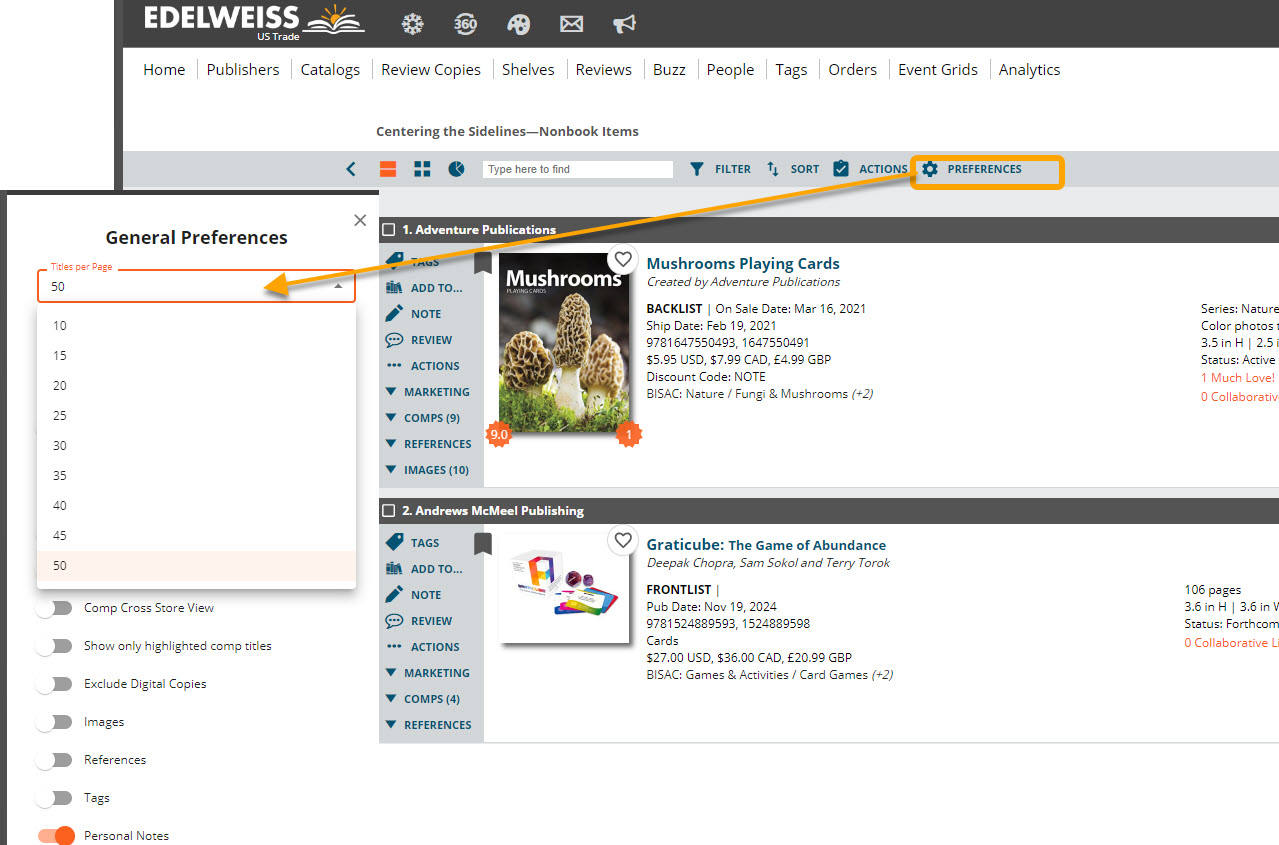
Task: Choose 50 in the dropdown list
Action: pyautogui.click(x=196, y=566)
